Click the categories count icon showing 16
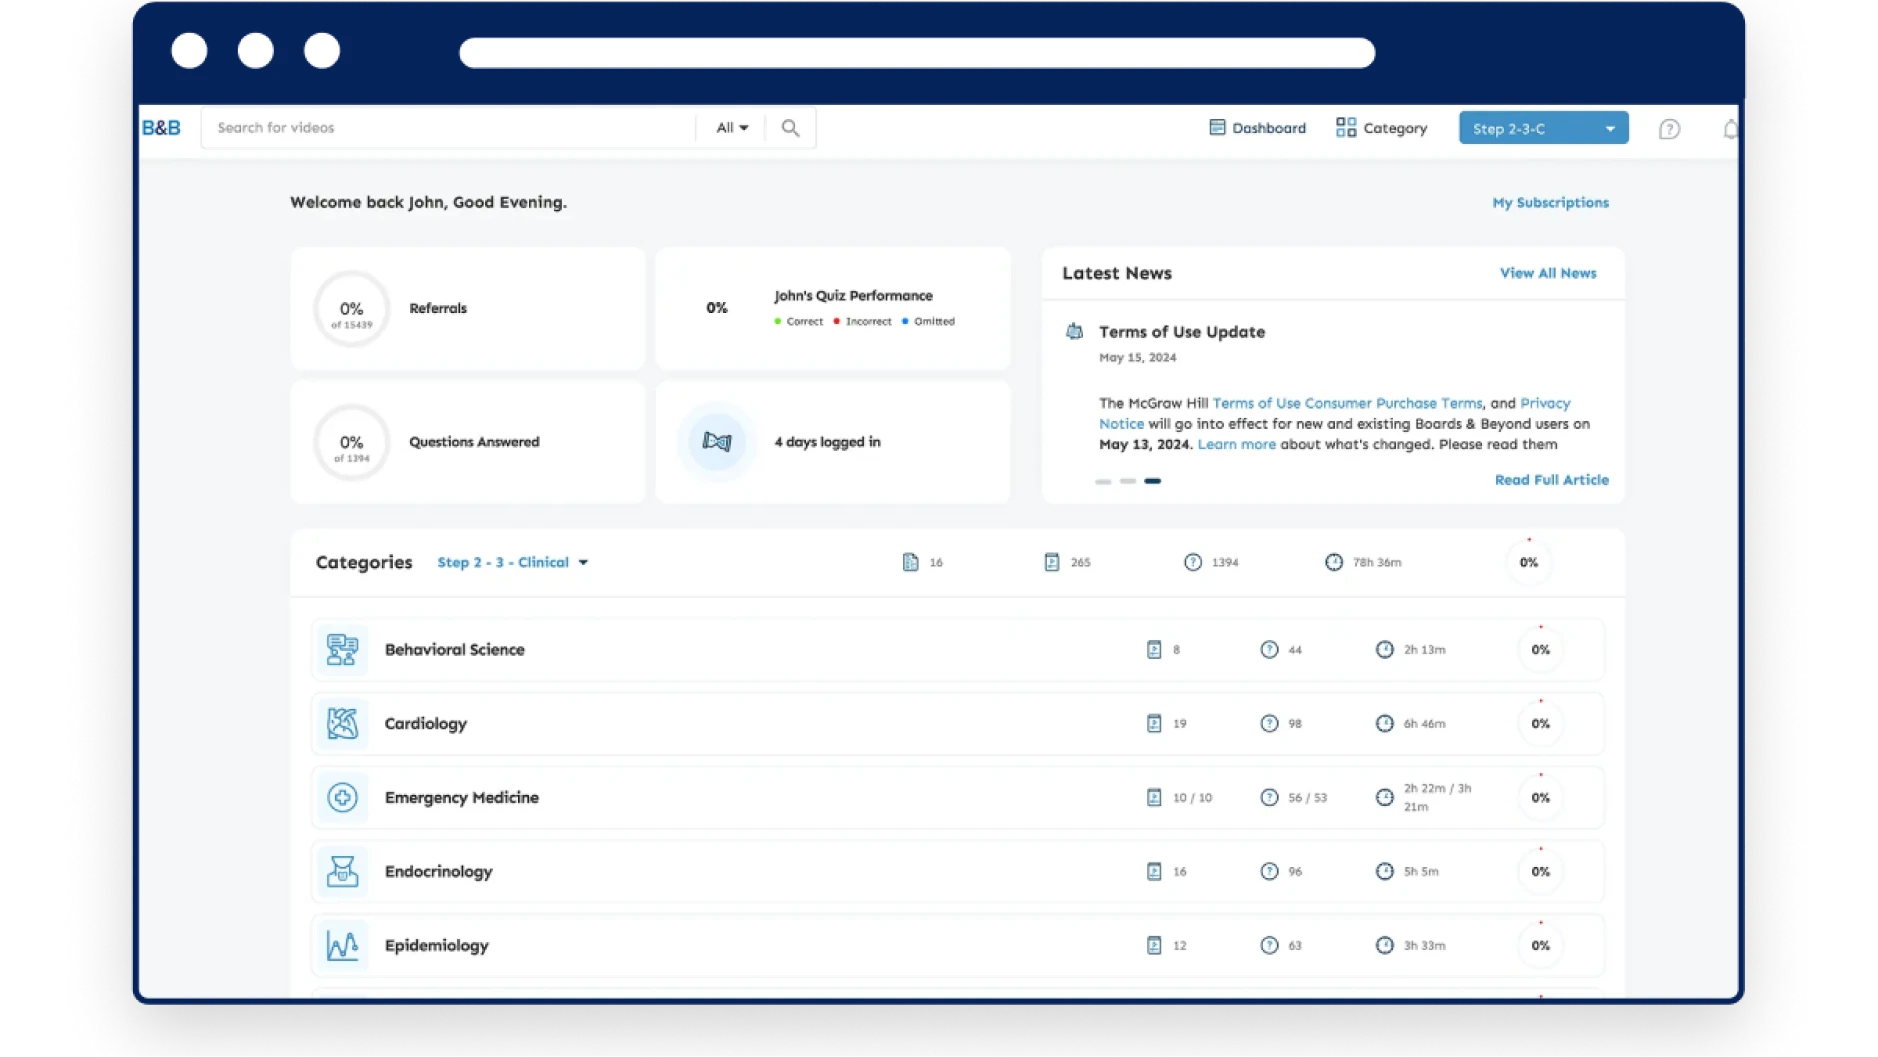This screenshot has height=1057, width=1878. tap(910, 563)
